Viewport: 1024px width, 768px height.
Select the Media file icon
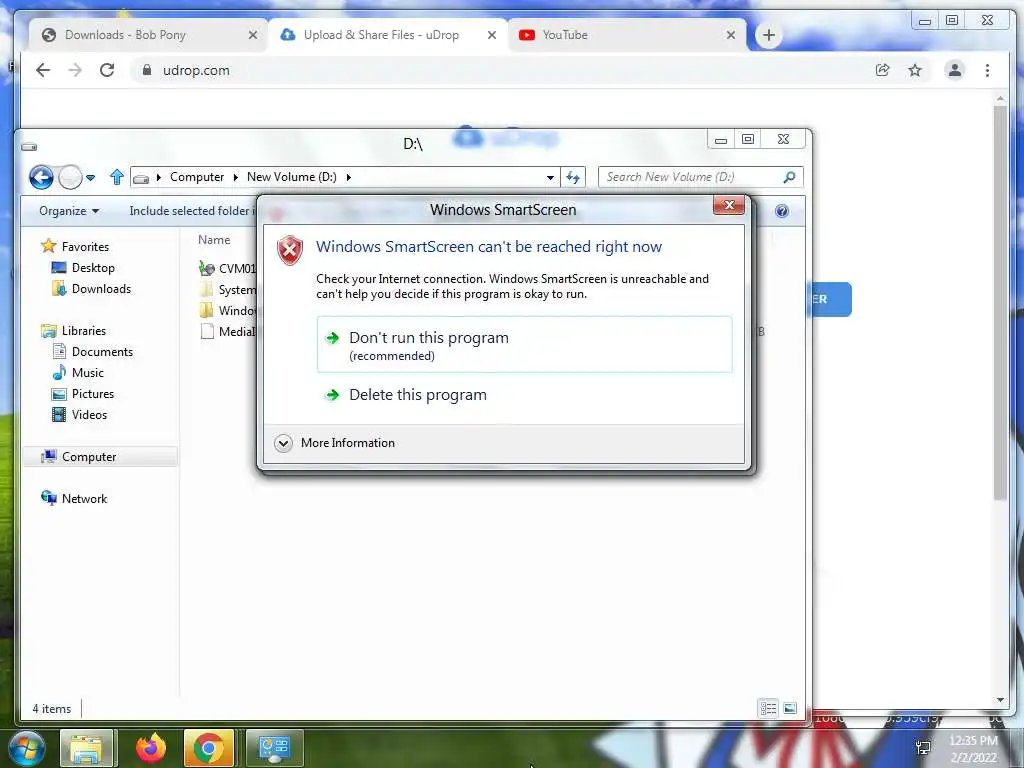(x=207, y=331)
